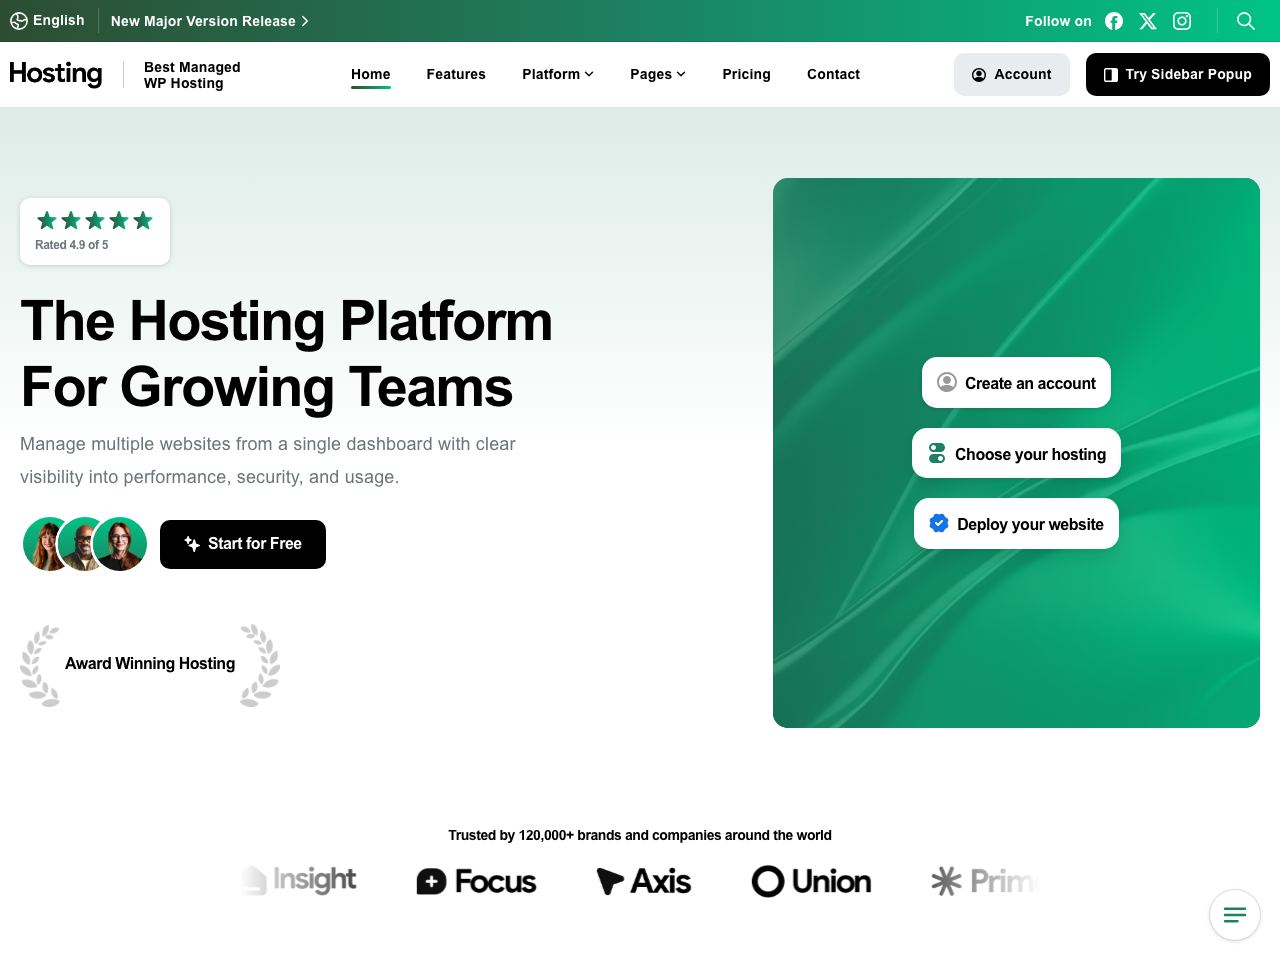Click the left laurel wreath icon
Viewport: 1280px width, 960px height.
pos(40,666)
